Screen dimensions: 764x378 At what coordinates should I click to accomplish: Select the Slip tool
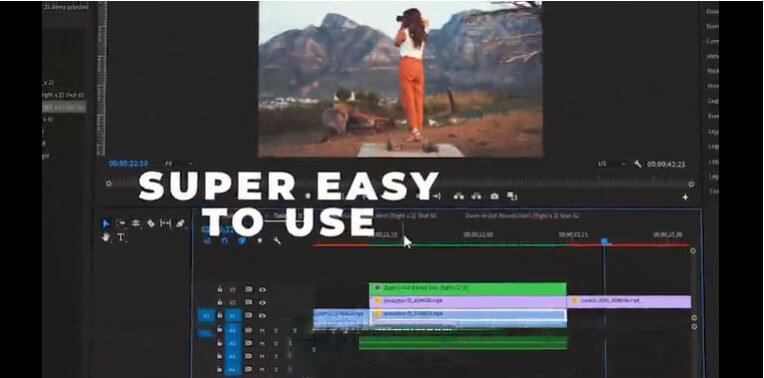pyautogui.click(x=166, y=224)
